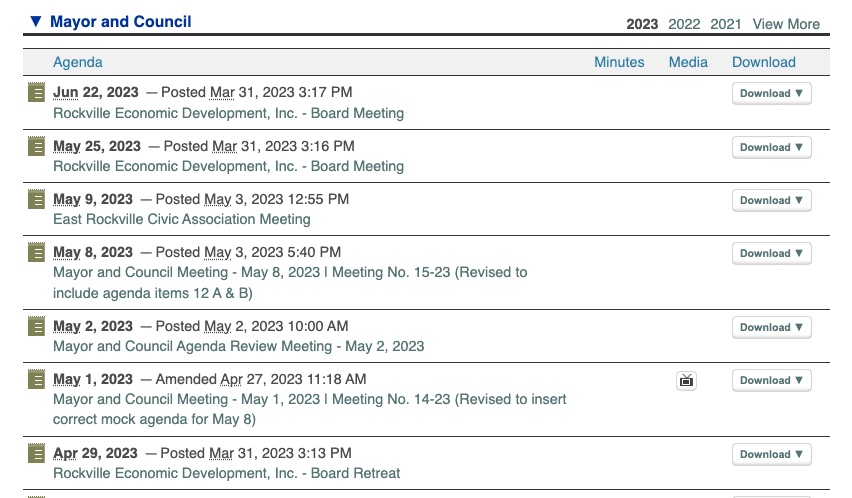Open Mayor and Council Agenda Review Meeting link
Viewport: 852px width, 498px height.
tap(238, 346)
